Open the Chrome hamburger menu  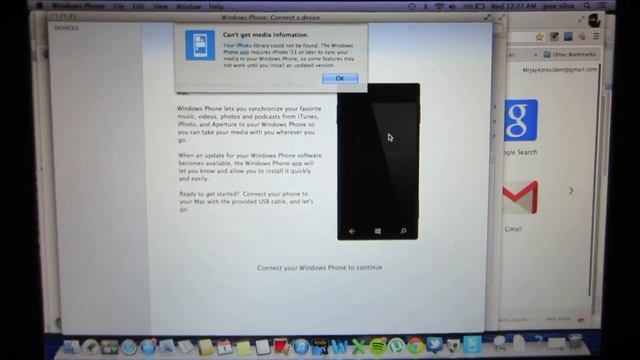(x=596, y=36)
